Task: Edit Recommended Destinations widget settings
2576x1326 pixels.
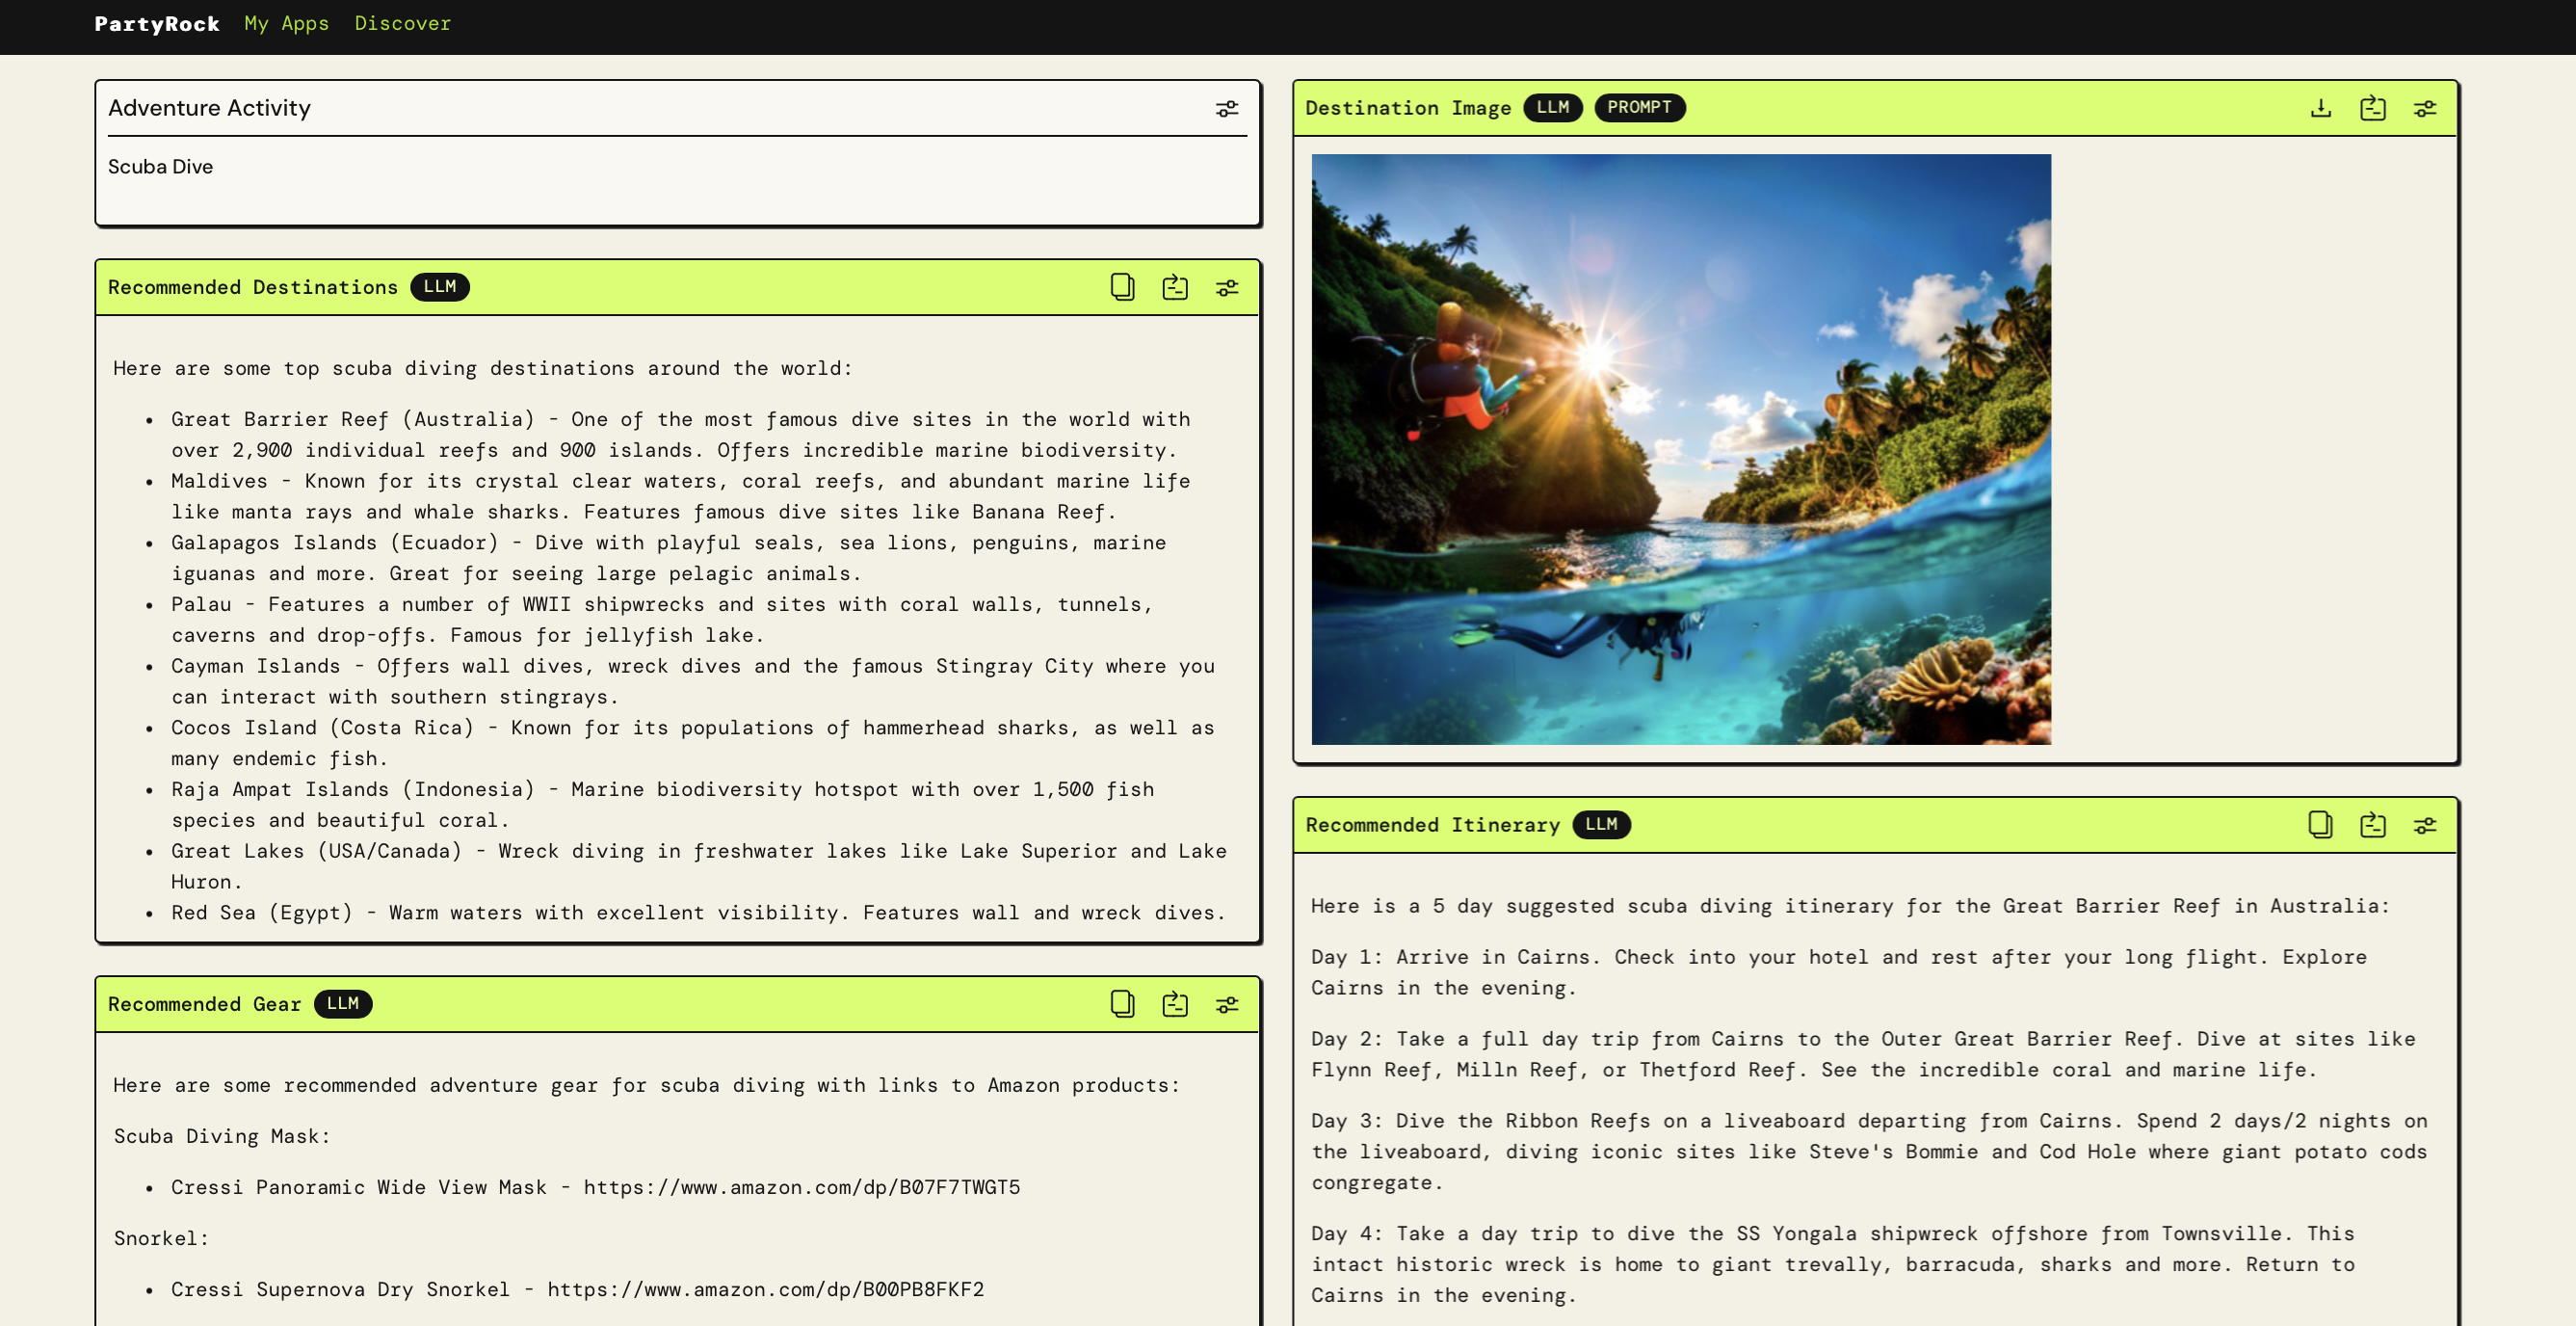Action: [x=1226, y=288]
